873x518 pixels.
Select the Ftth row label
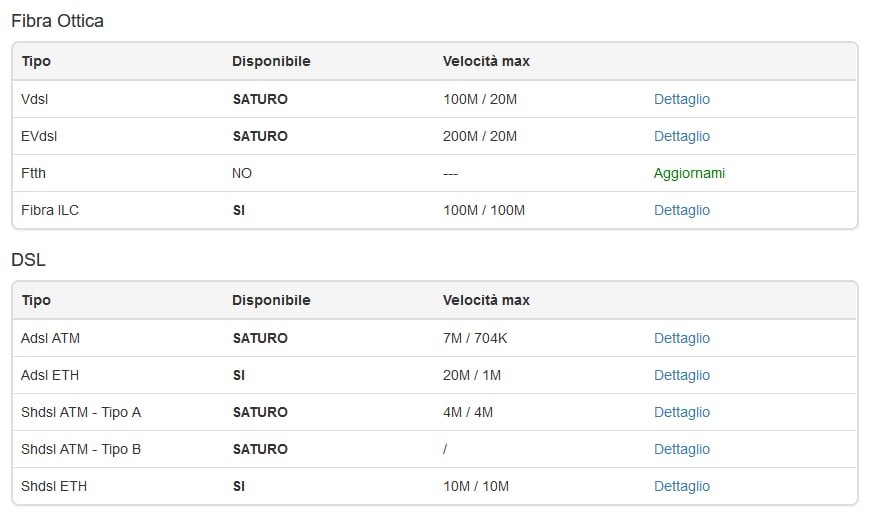click(x=33, y=173)
